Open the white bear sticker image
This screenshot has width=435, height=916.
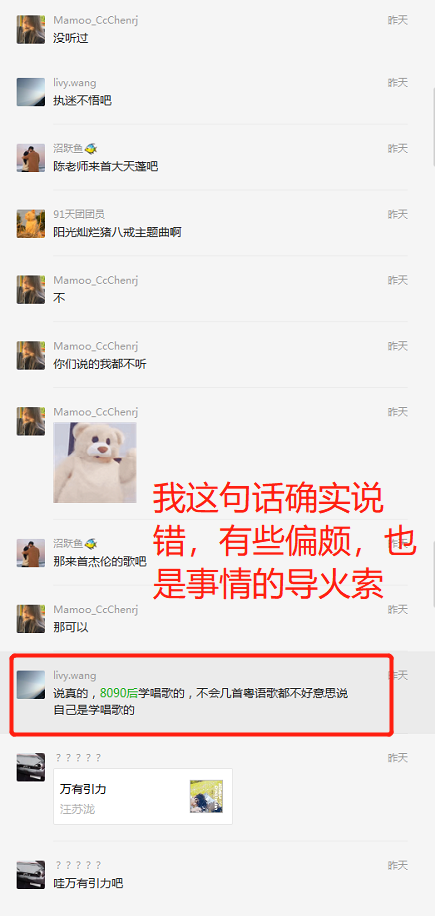click(95, 462)
